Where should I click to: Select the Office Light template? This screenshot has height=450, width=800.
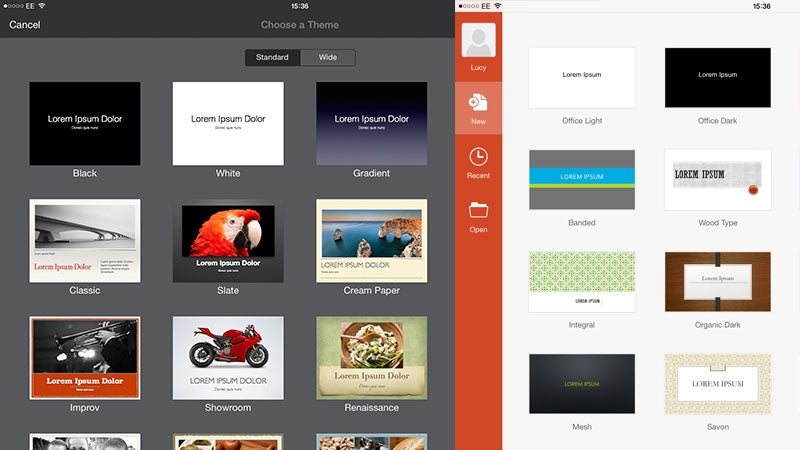pyautogui.click(x=582, y=78)
